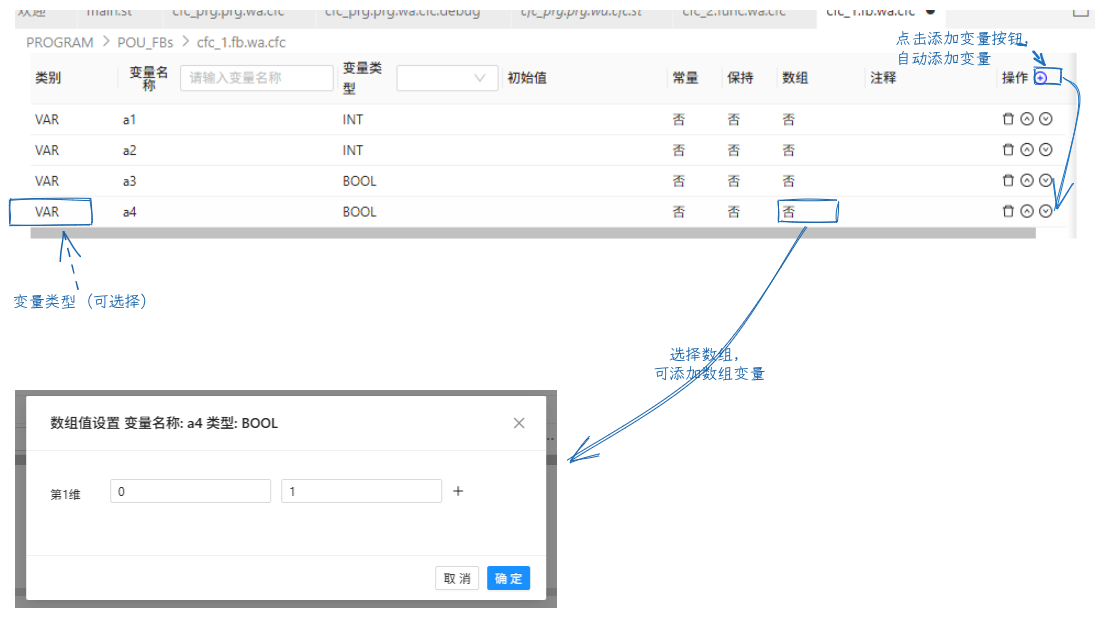The width and height of the screenshot is (1105, 618).
Task: Delete variable a1 with its trash icon
Action: click(1008, 119)
